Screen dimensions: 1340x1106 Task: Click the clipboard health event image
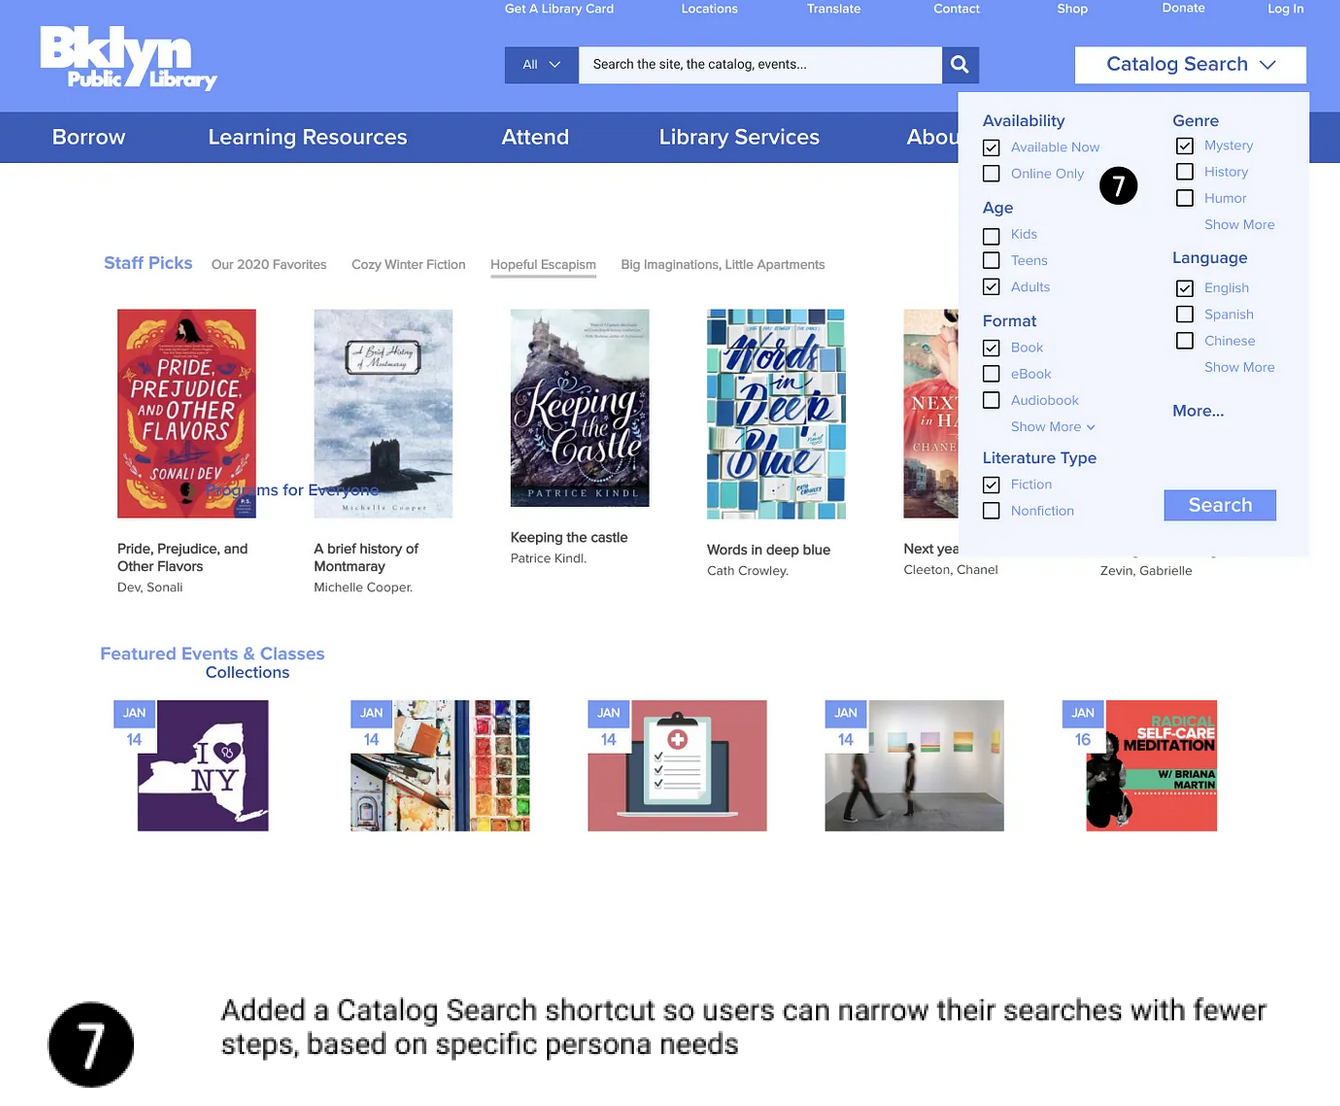[x=677, y=766]
